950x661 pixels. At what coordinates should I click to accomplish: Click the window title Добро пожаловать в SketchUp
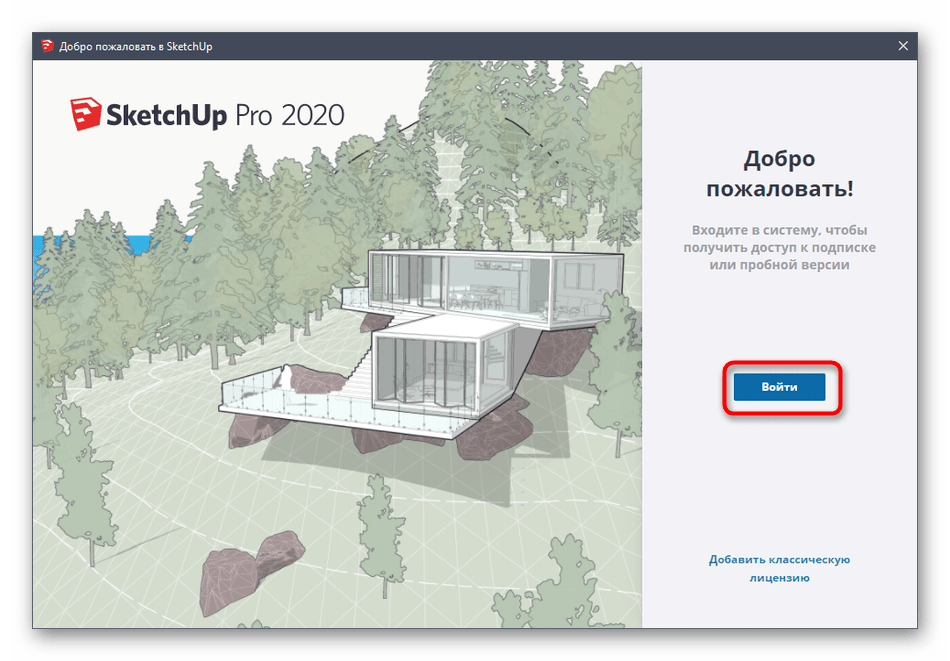[136, 46]
